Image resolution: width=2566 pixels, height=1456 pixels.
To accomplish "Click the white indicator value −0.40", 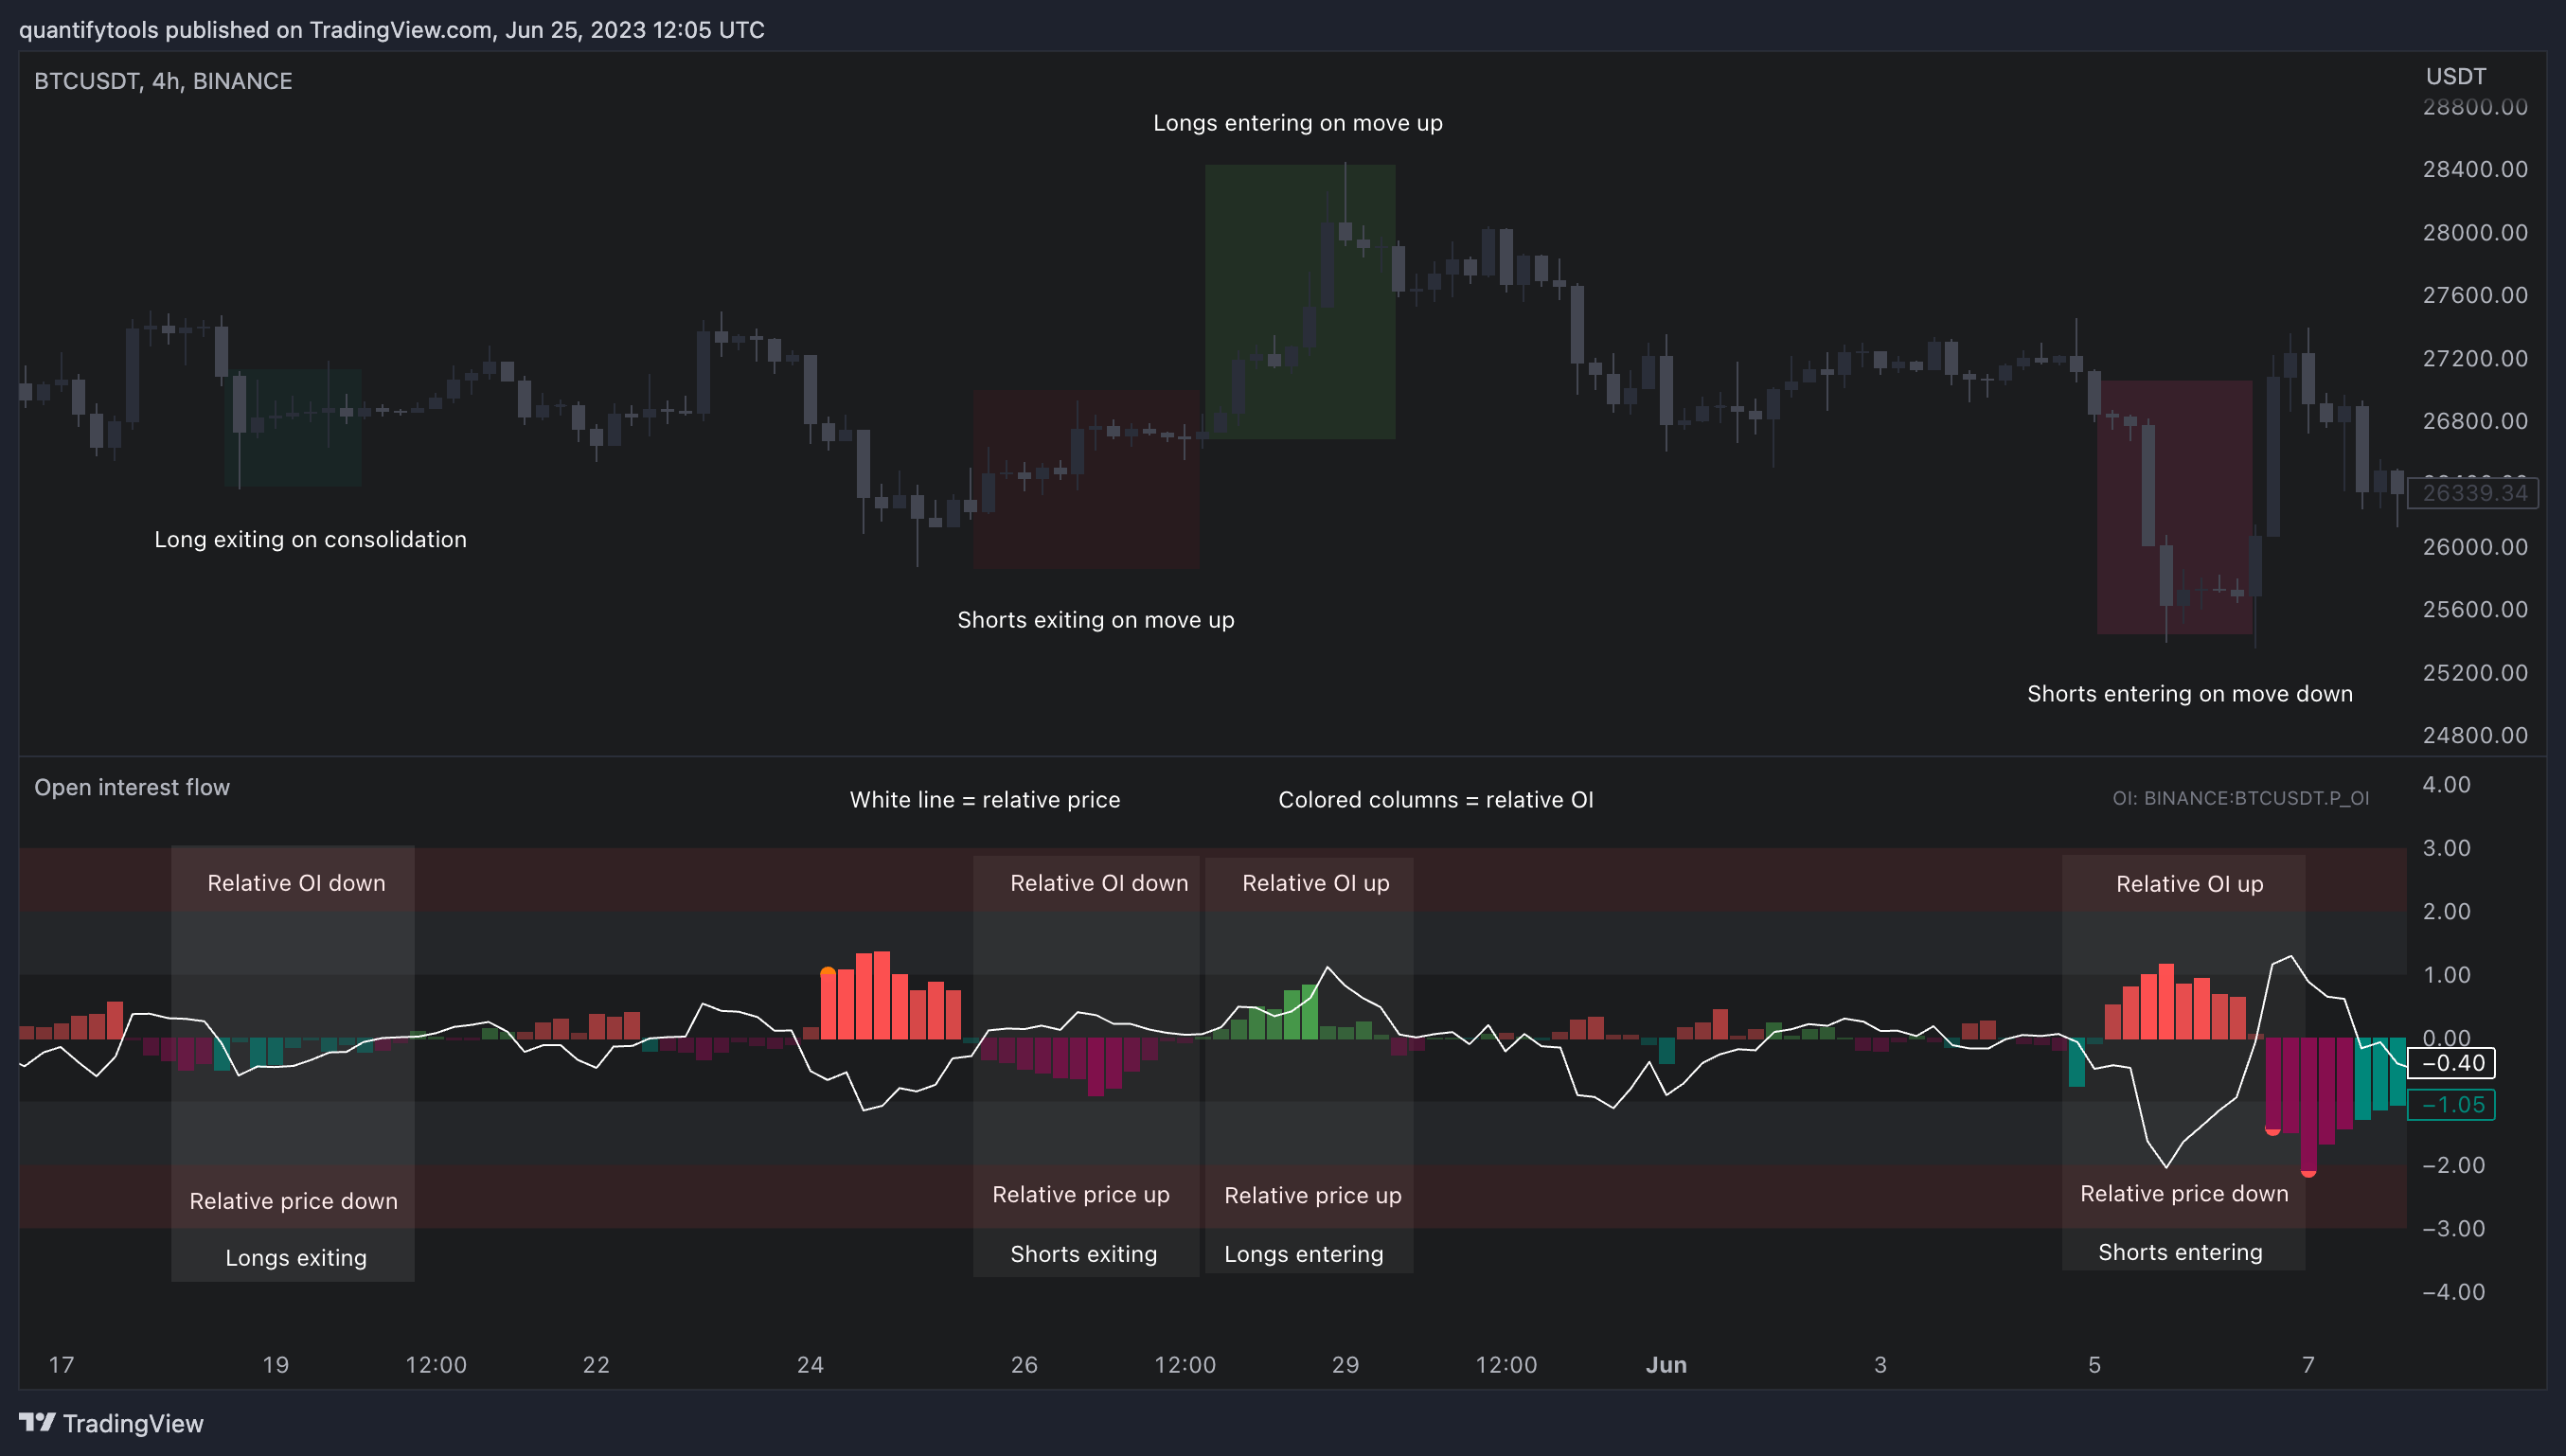I will pyautogui.click(x=2451, y=1063).
